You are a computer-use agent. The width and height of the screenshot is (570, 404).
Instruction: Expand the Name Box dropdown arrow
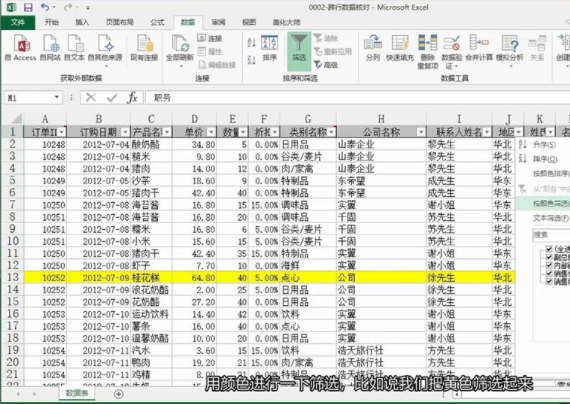(57, 97)
